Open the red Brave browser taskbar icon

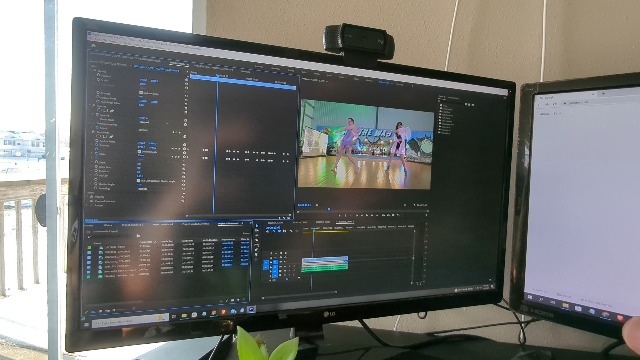point(223,312)
